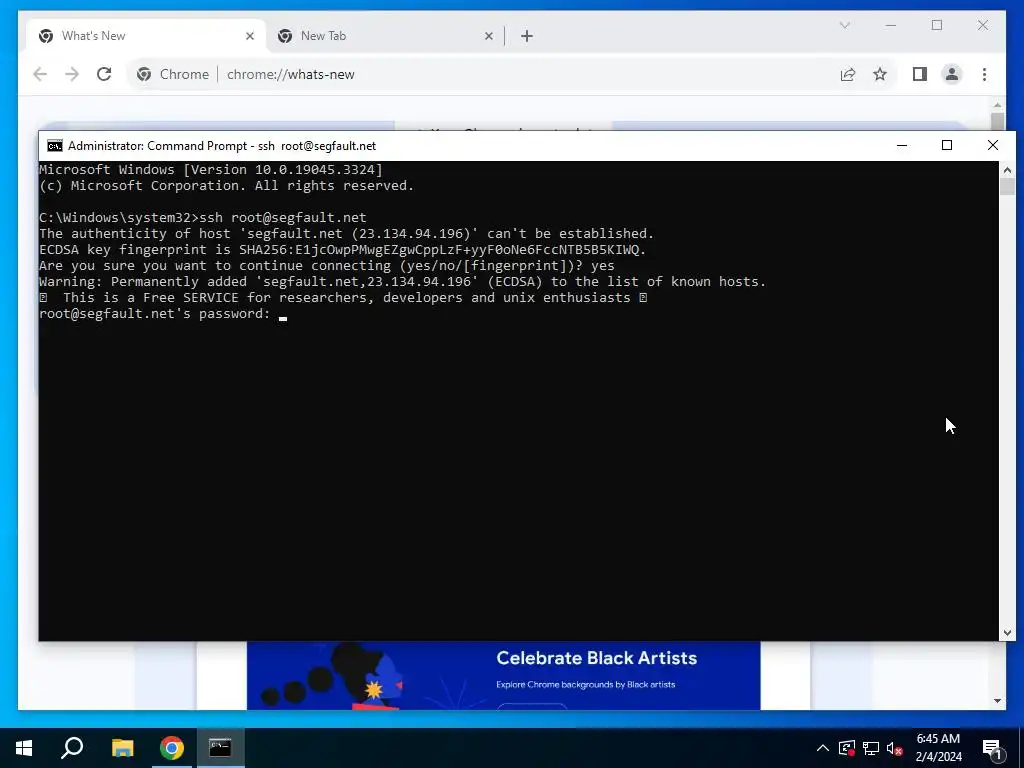Click the Chrome taskbar icon
Image resolution: width=1024 pixels, height=768 pixels.
(x=172, y=748)
